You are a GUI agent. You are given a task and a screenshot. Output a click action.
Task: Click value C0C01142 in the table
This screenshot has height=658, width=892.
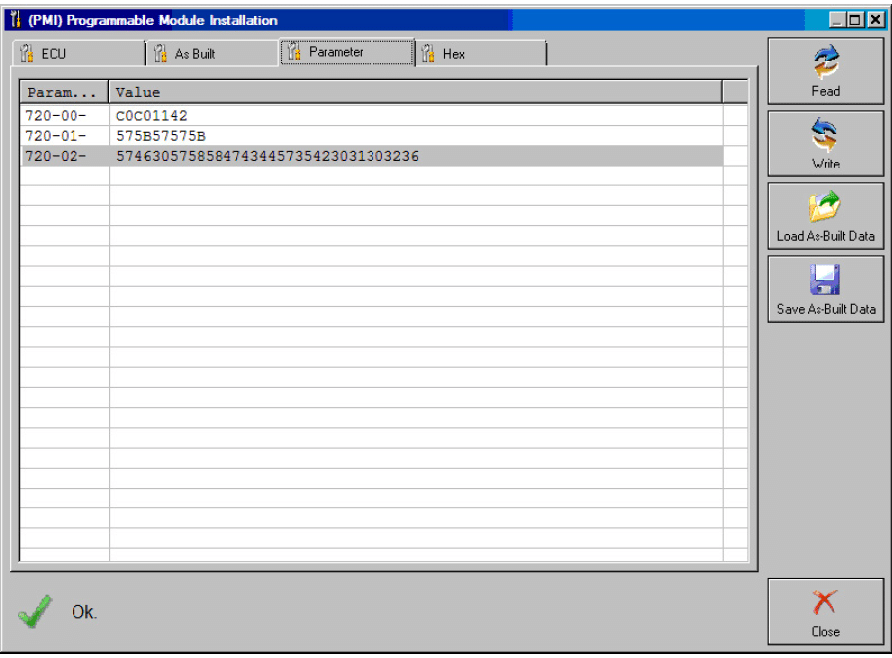tap(152, 116)
